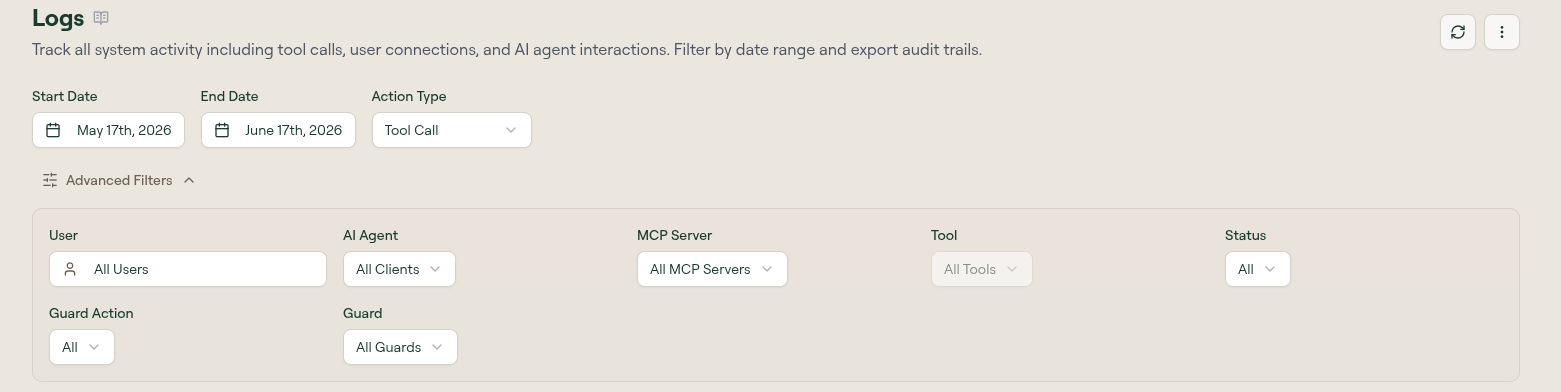This screenshot has height=392, width=1561.
Task: Open the Guard Action All dropdown
Action: click(81, 347)
